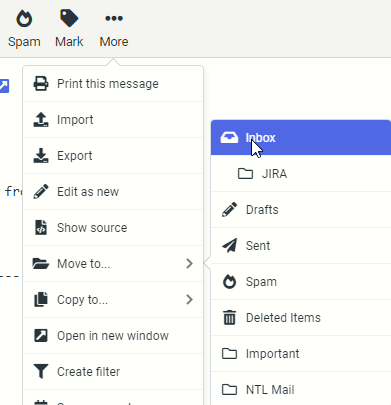Screen dimensions: 391x405
Task: Click the code file icon beside Show source
Action: (41, 228)
